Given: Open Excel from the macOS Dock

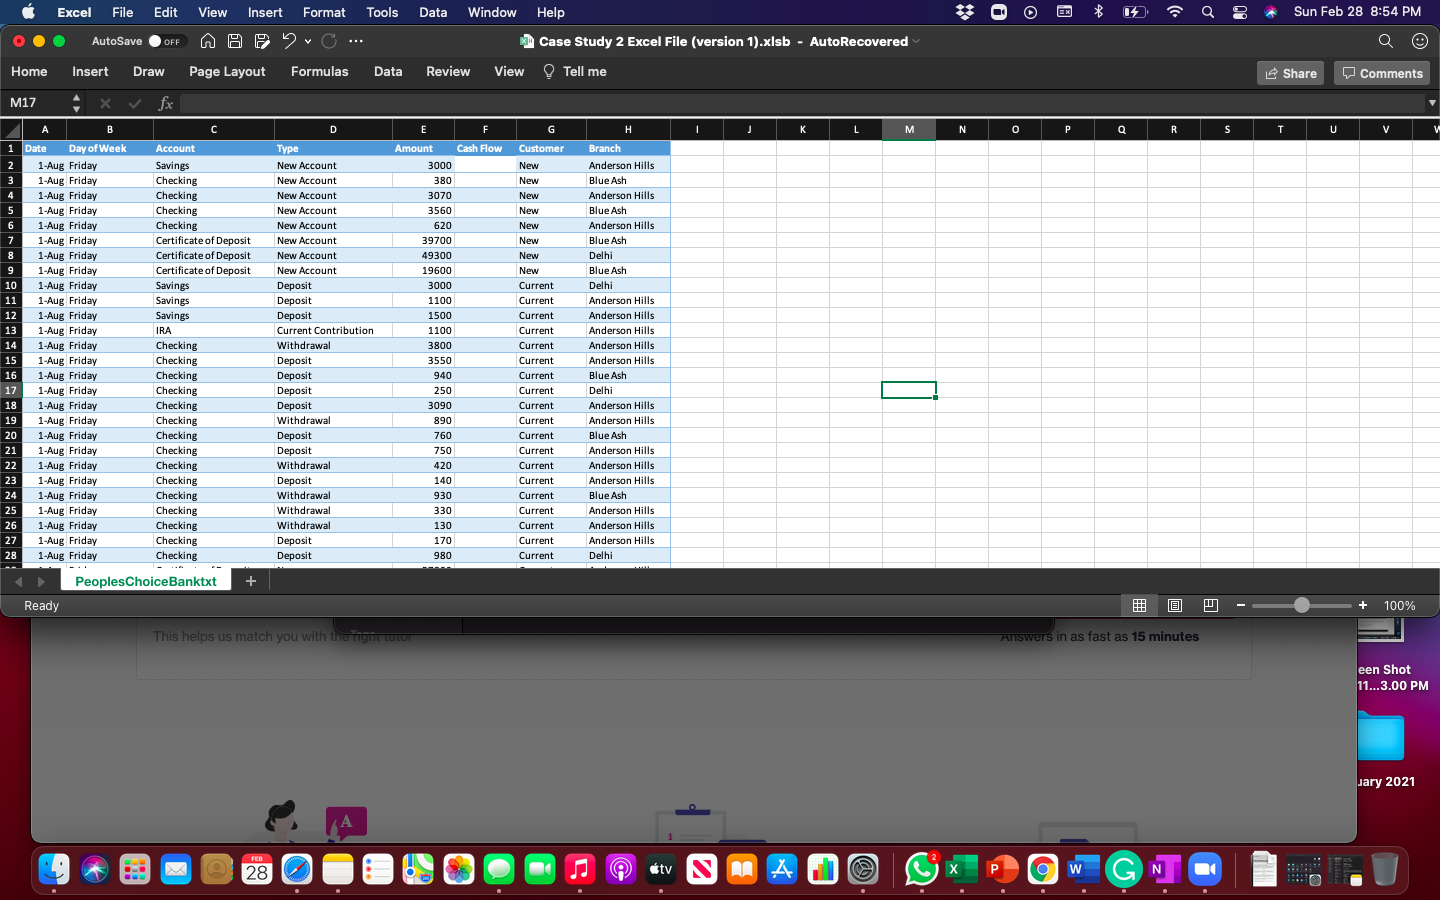Looking at the screenshot, I should (961, 870).
